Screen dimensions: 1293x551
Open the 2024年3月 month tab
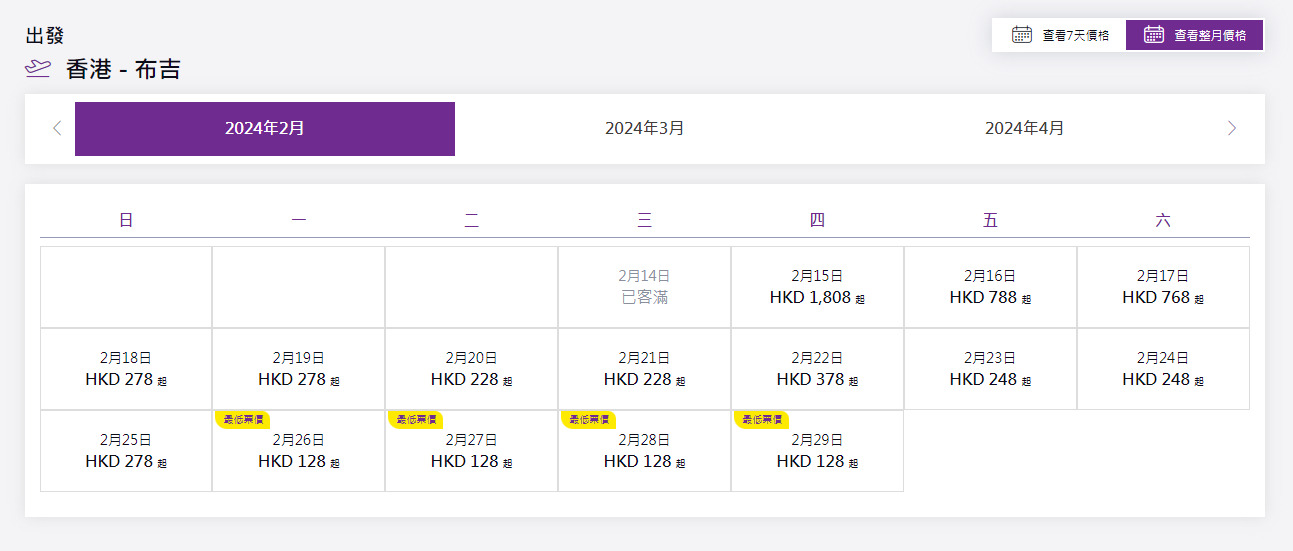tap(645, 129)
